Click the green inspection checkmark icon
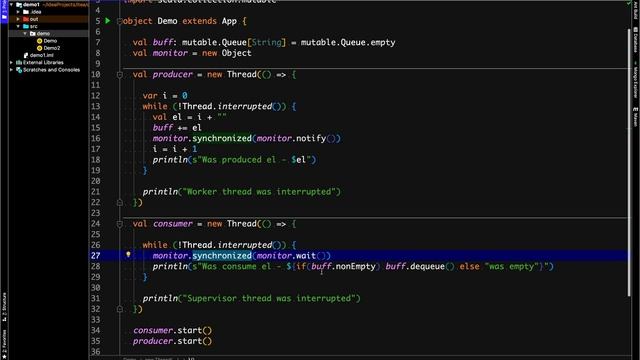The image size is (640, 360). click(x=629, y=2)
